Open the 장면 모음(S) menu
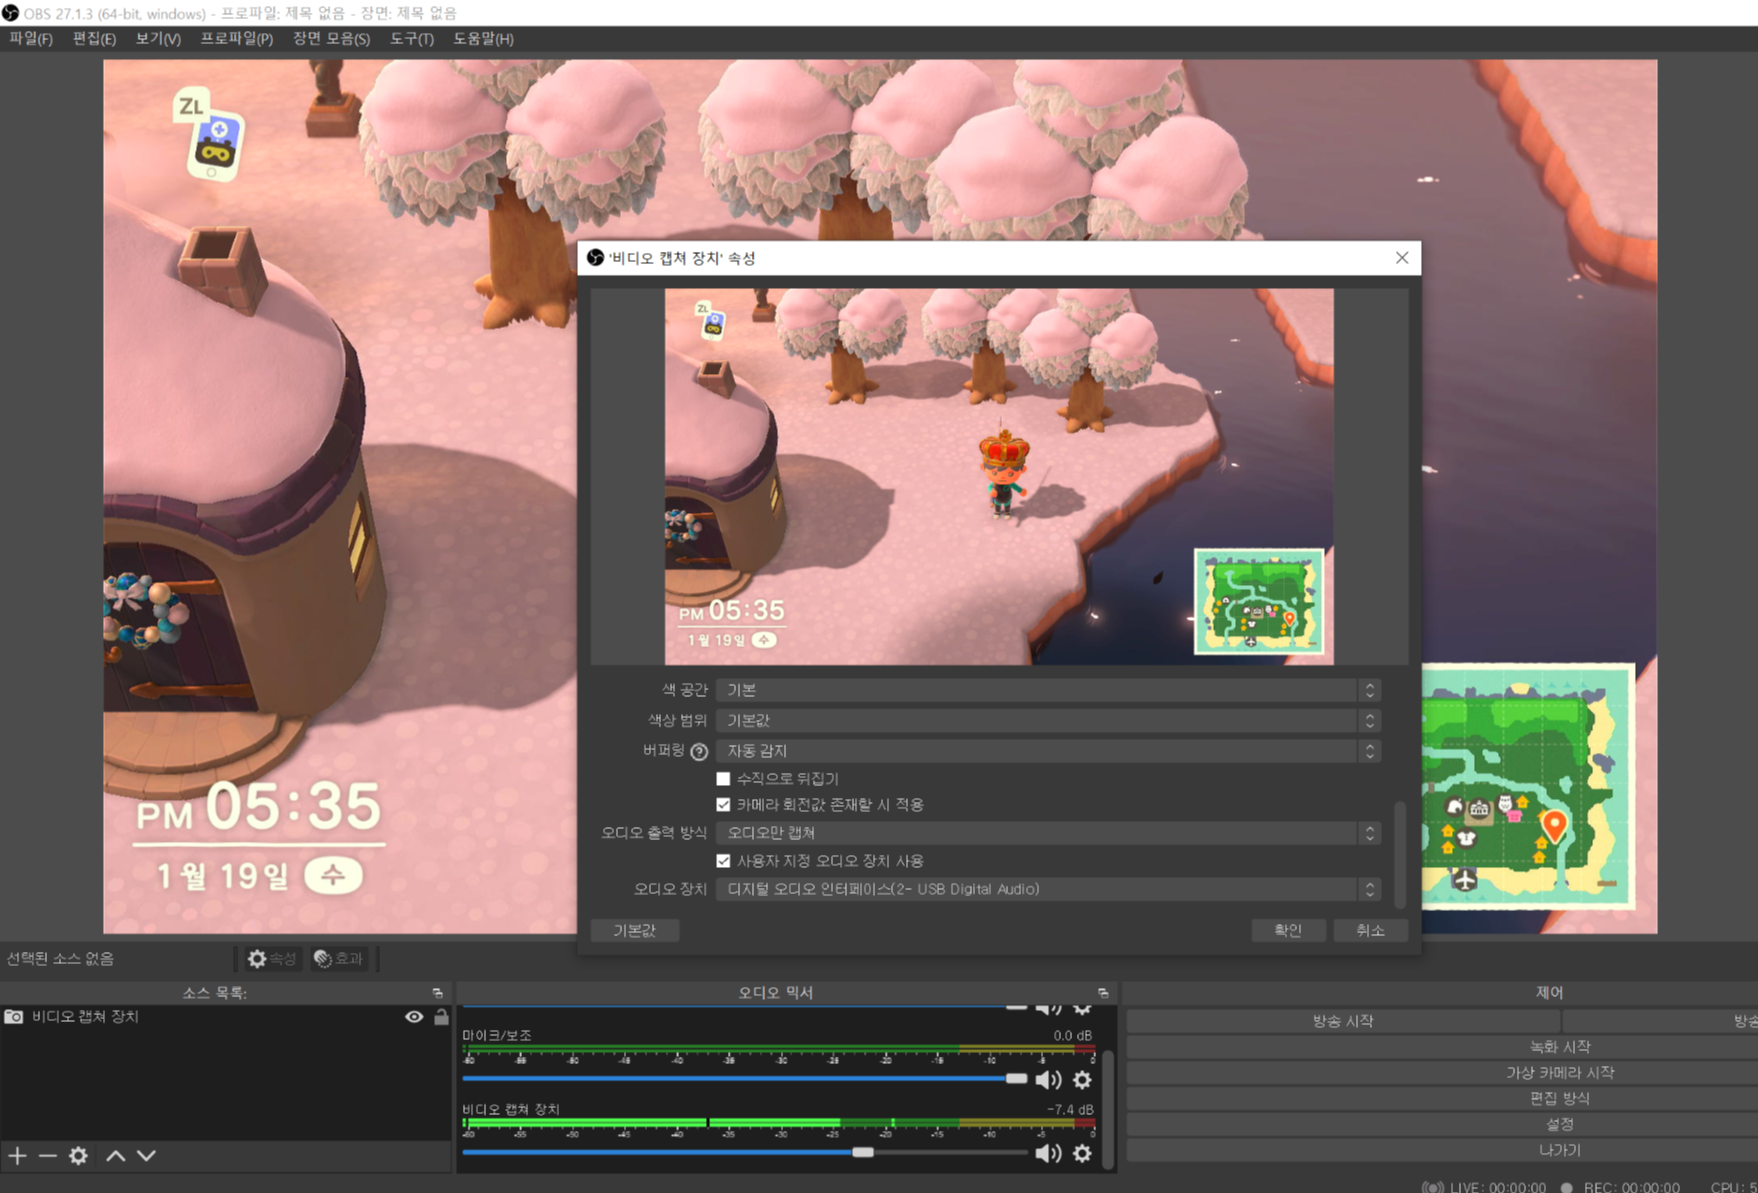Viewport: 1758px width, 1193px height. point(331,38)
